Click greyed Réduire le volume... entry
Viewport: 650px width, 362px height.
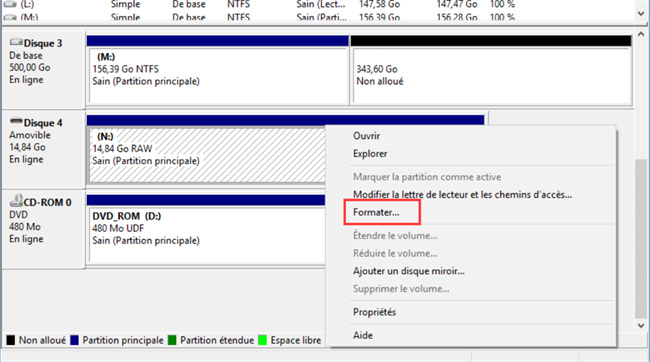tap(395, 253)
